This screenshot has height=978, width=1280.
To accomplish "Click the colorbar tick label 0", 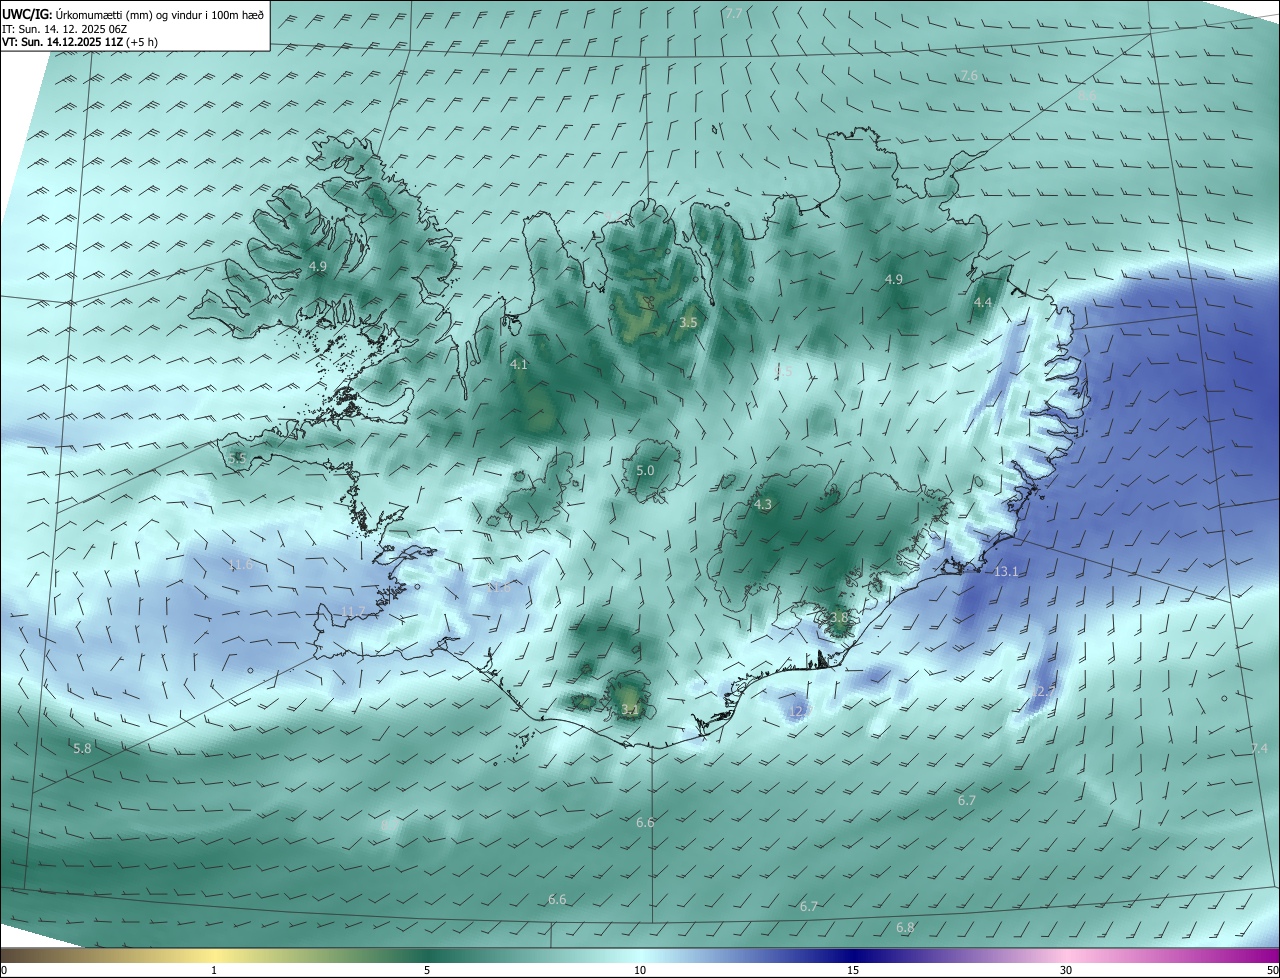I will pyautogui.click(x=4, y=970).
